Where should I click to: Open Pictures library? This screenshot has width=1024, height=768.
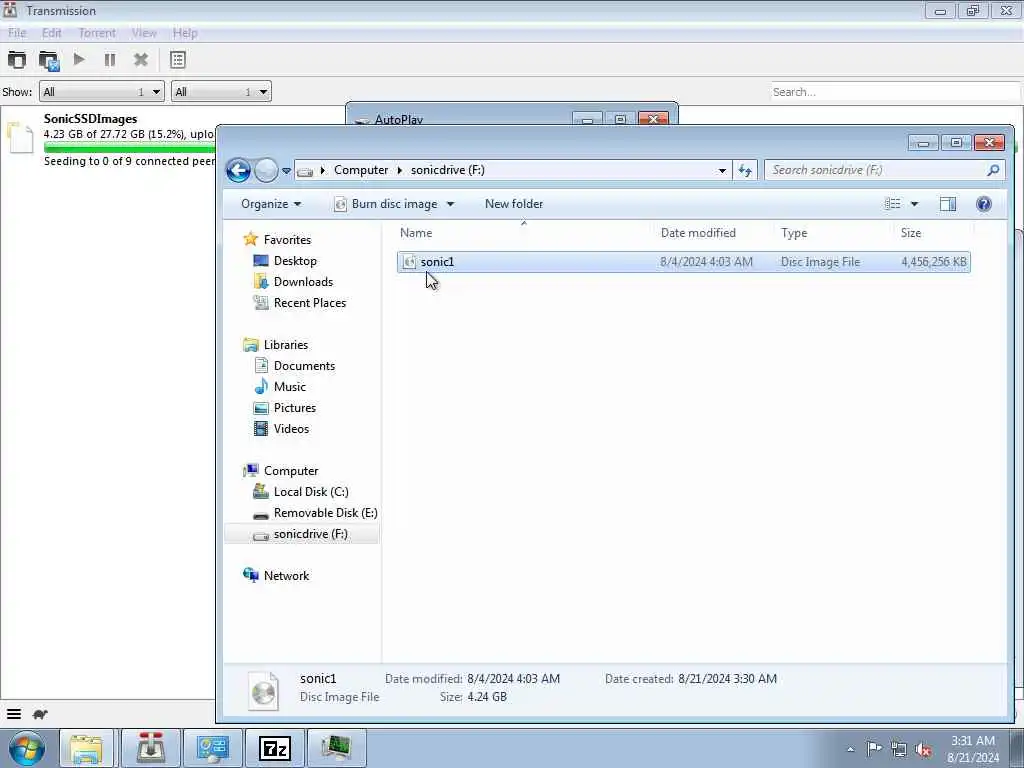tap(295, 408)
